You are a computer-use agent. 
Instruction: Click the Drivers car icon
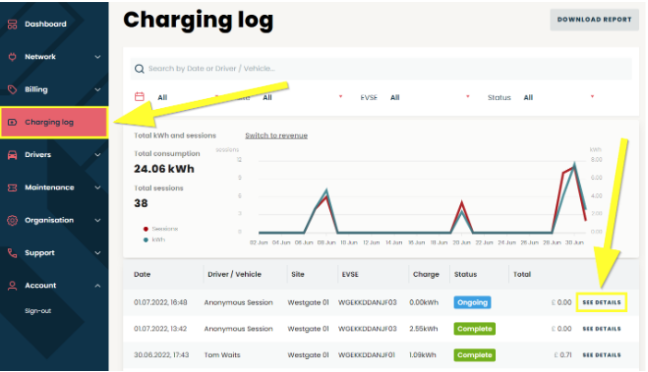pyautogui.click(x=12, y=155)
